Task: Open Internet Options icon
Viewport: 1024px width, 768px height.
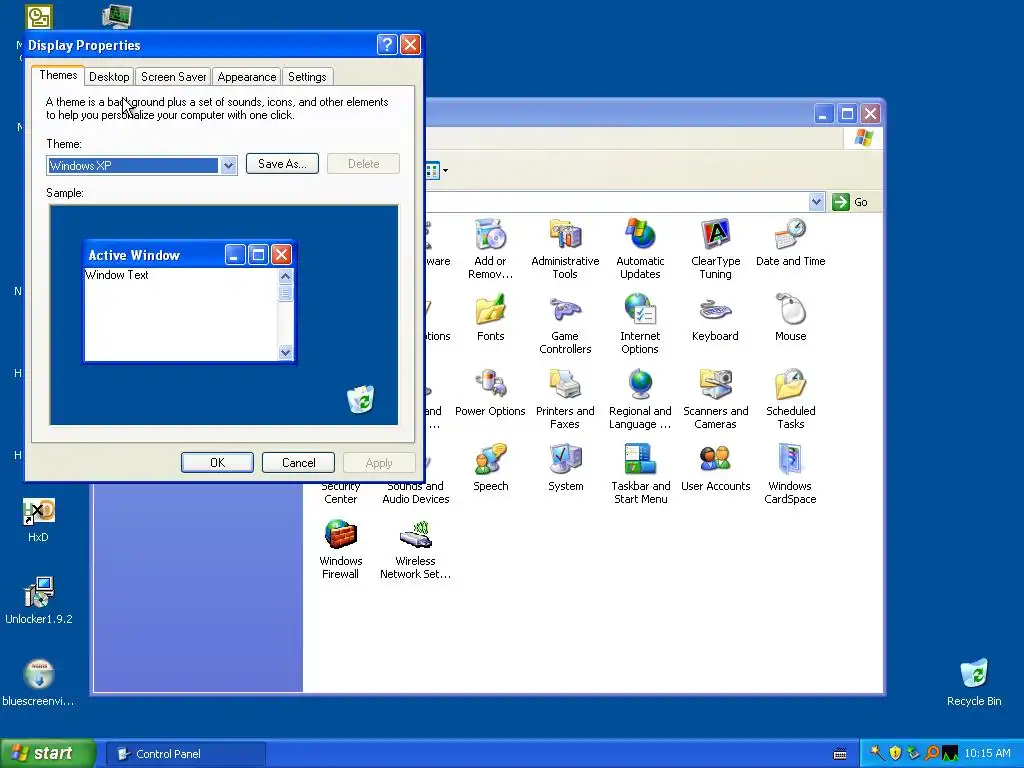Action: pos(640,310)
